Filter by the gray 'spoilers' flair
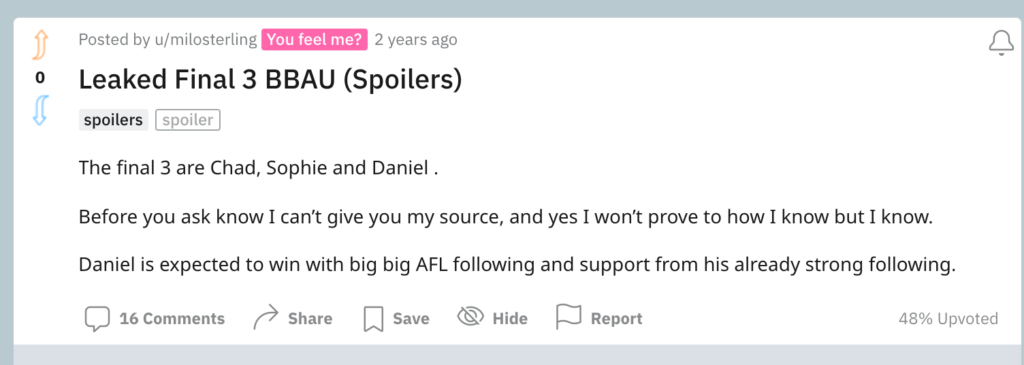 114,120
